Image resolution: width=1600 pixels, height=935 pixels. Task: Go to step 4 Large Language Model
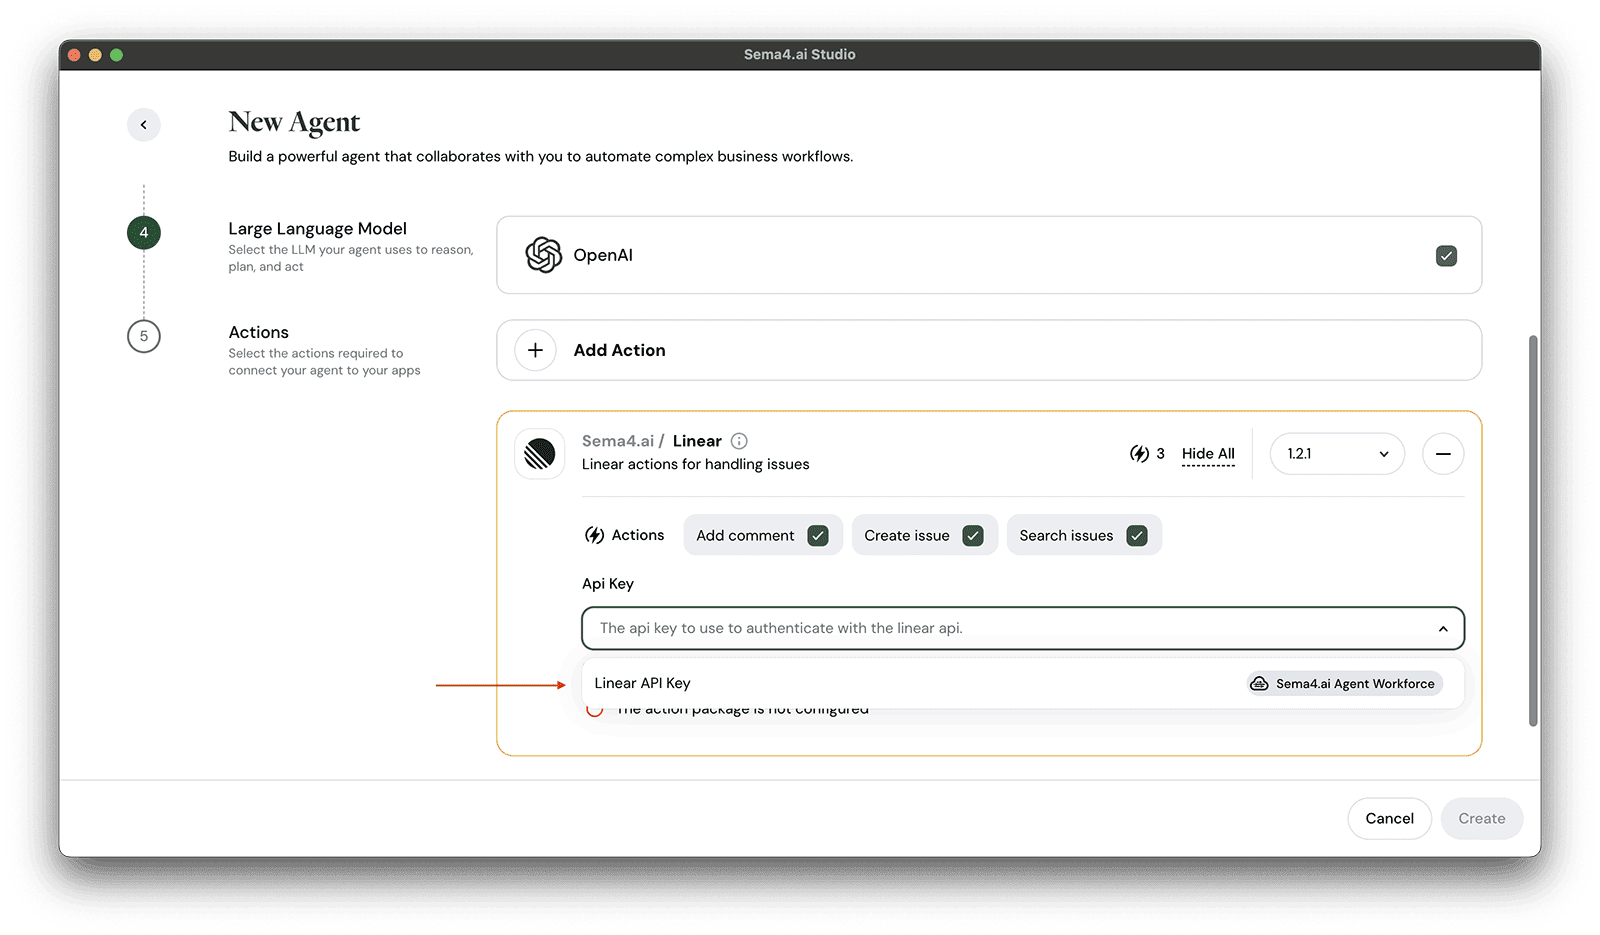(144, 233)
